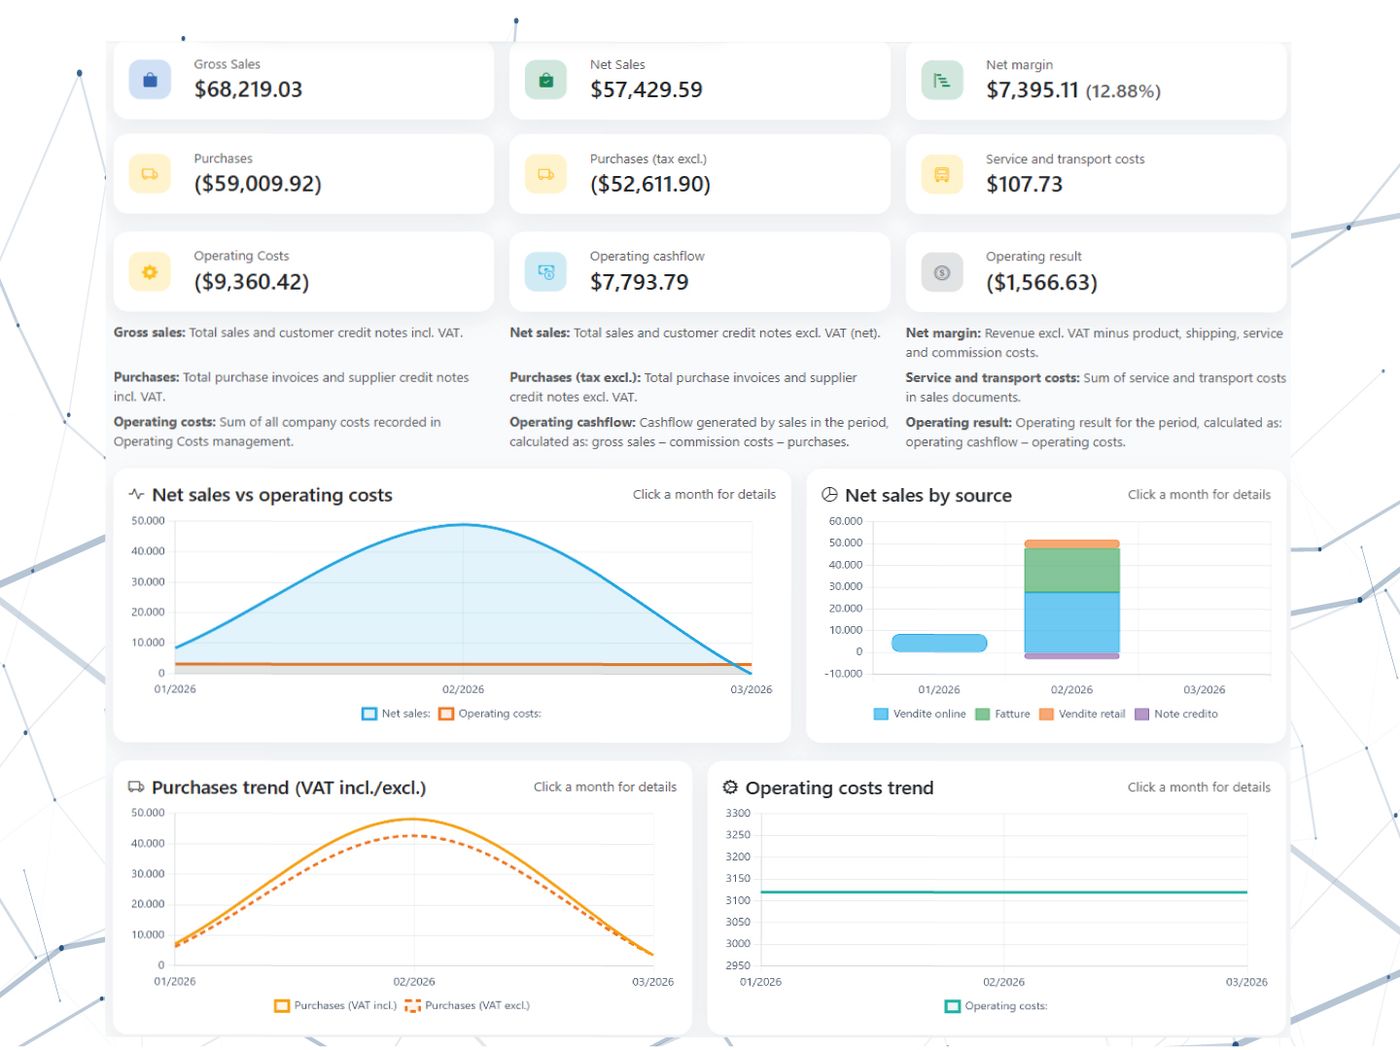The image size is (1400, 1050).
Task: Click the Net margin chart icon
Action: tap(942, 80)
